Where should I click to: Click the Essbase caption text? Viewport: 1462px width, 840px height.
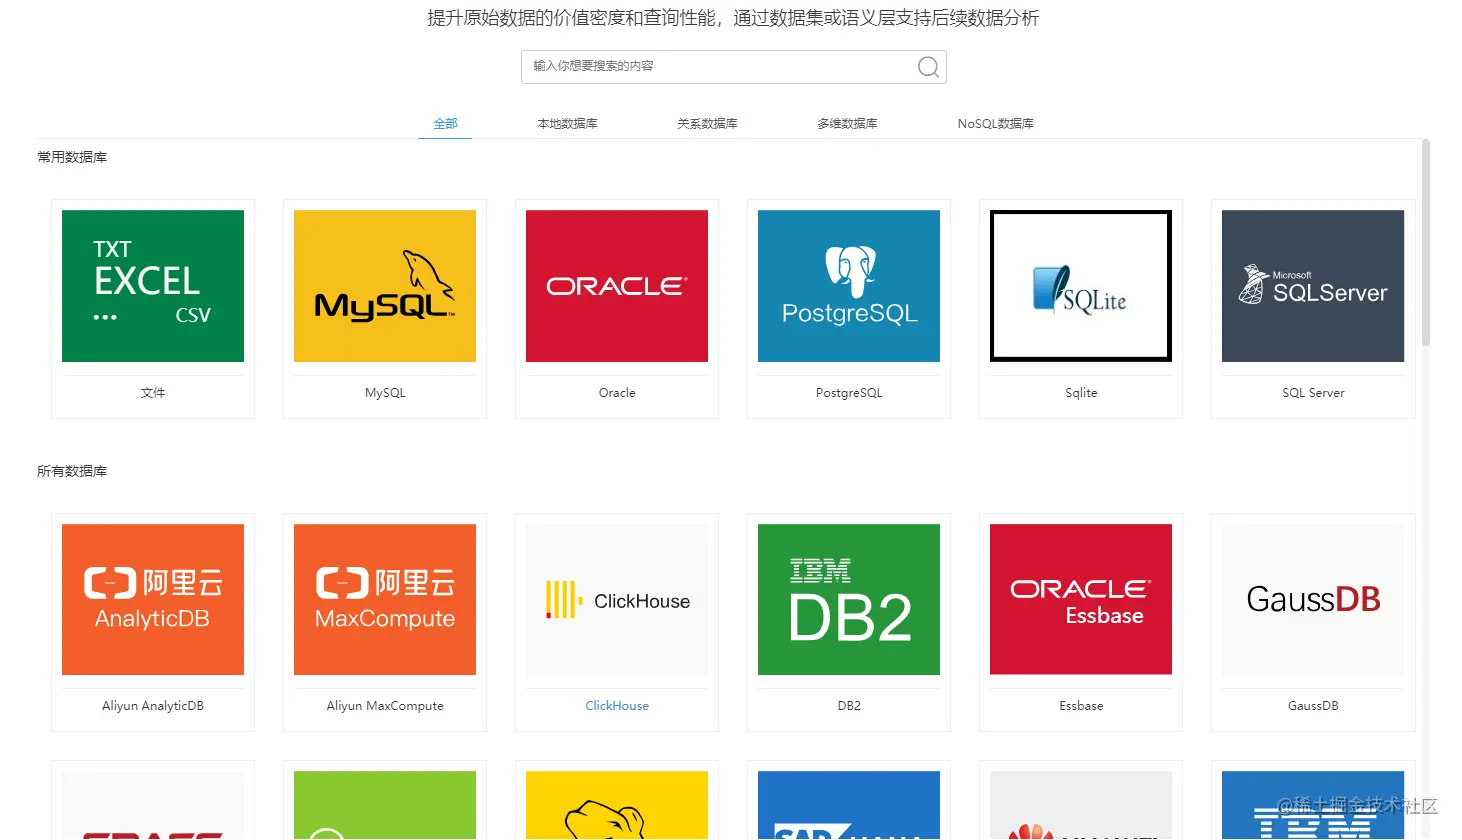click(1081, 706)
